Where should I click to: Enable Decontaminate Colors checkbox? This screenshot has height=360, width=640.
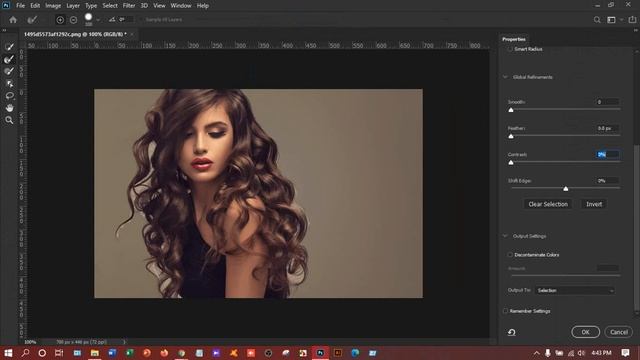[510, 255]
